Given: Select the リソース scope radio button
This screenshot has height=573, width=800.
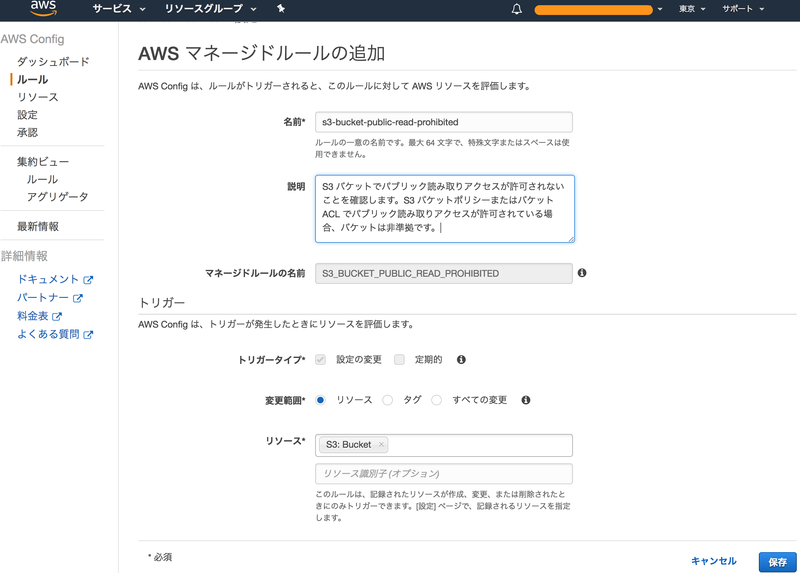Looking at the screenshot, I should point(320,400).
